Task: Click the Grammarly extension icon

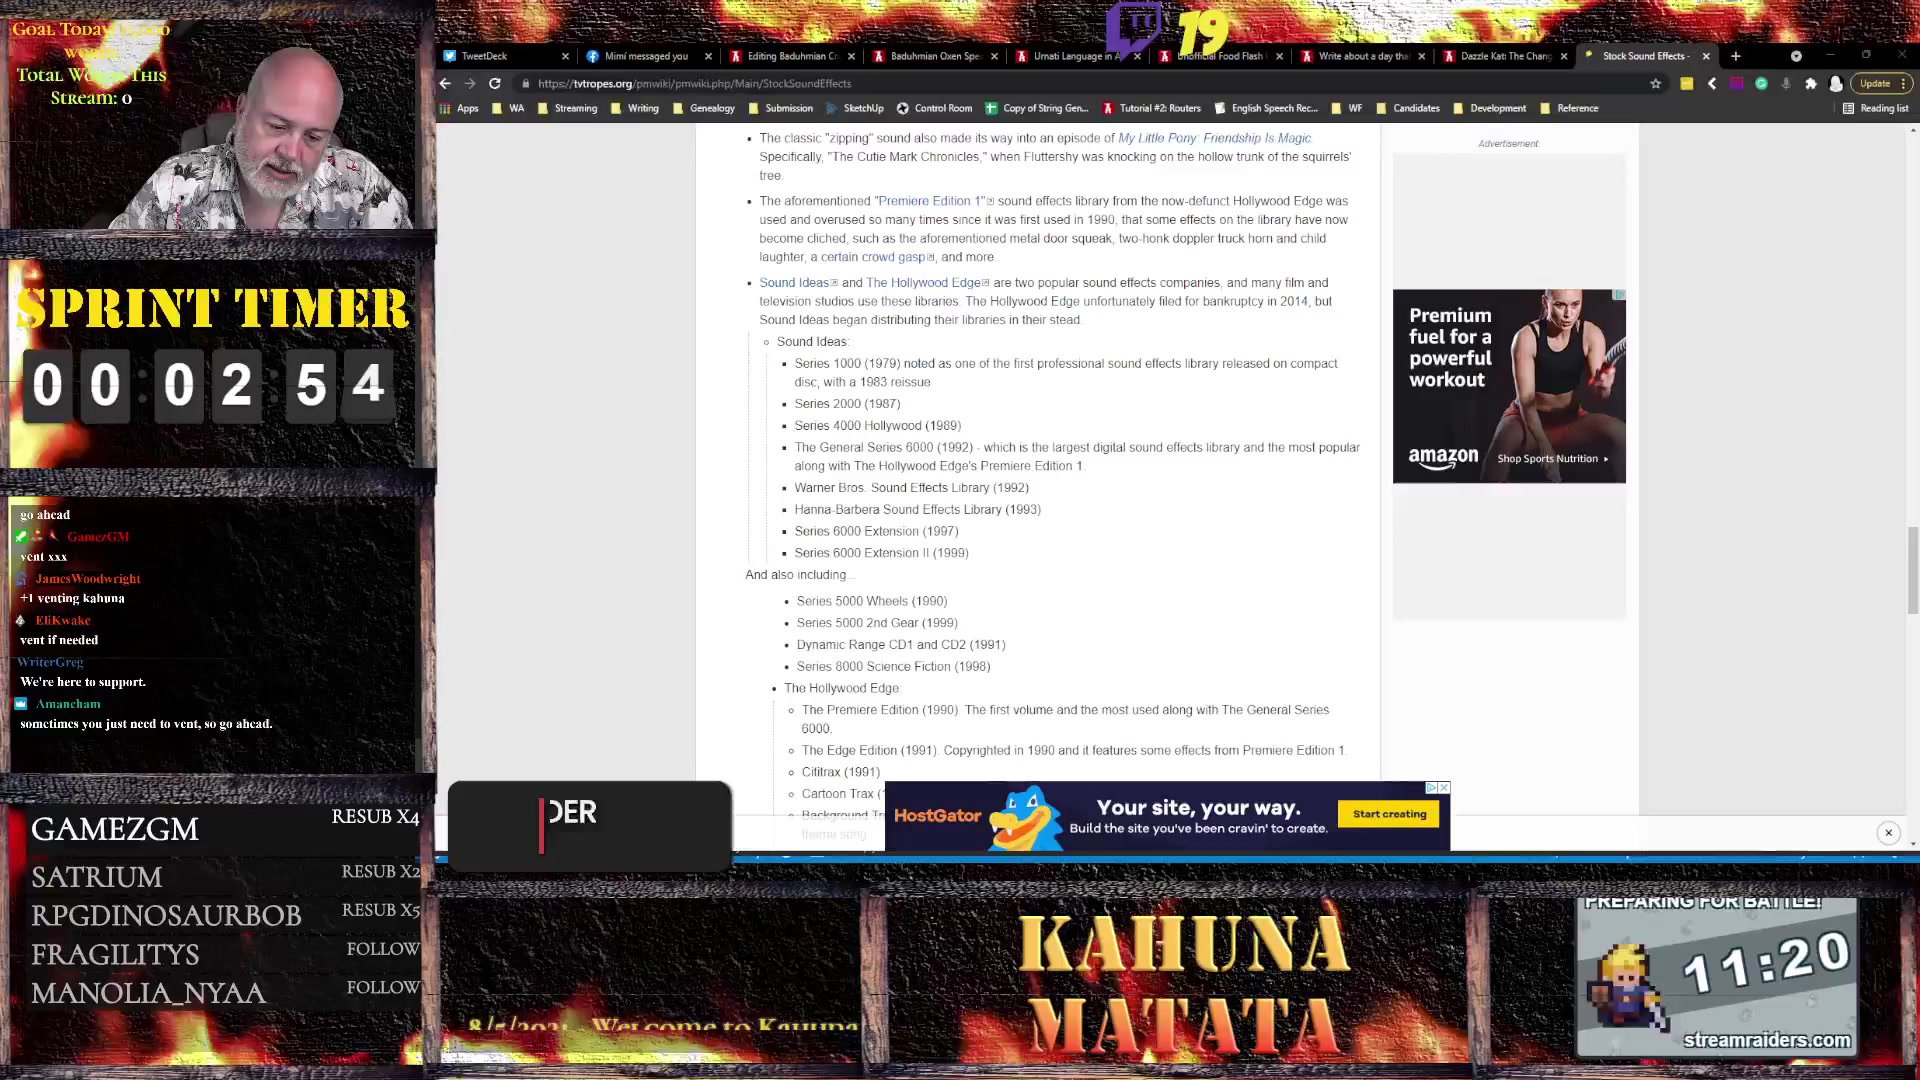Action: click(1761, 84)
